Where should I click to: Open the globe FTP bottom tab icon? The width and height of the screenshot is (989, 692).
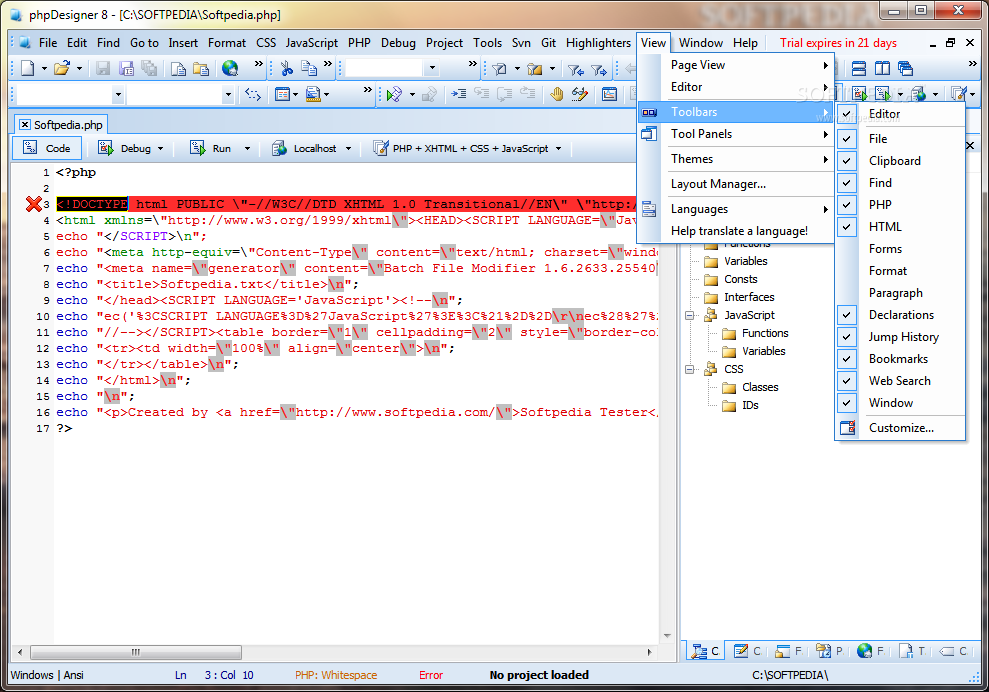click(x=865, y=651)
